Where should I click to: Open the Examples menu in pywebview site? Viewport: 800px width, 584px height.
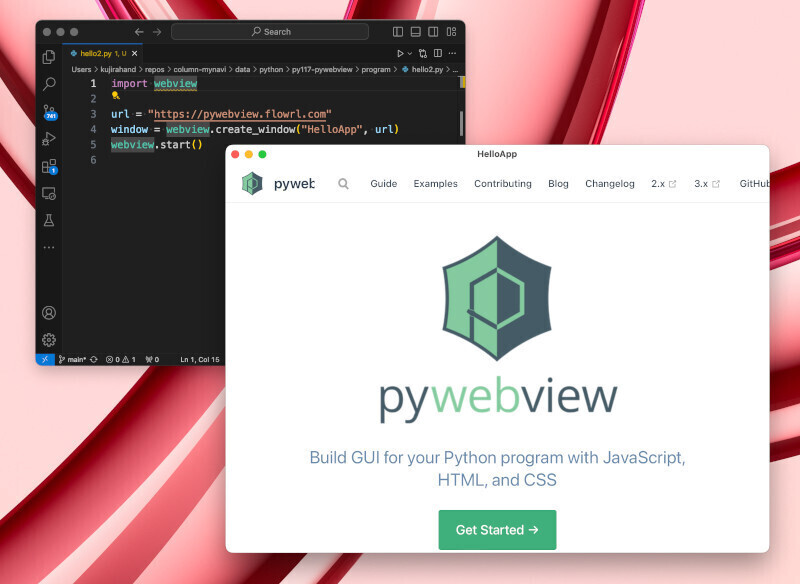[435, 184]
